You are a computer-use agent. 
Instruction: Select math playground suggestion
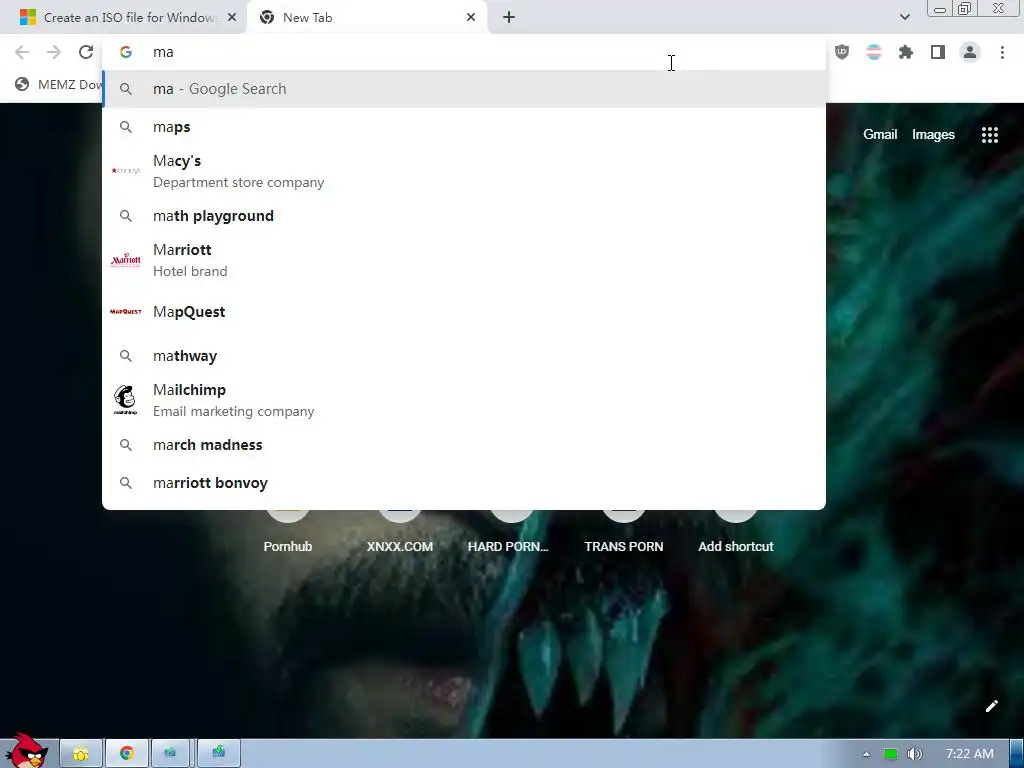tap(464, 216)
